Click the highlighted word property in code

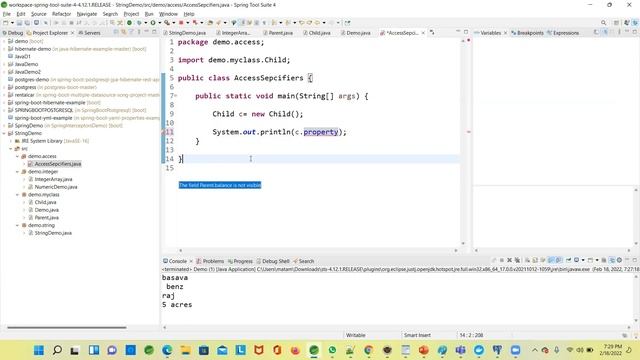[321, 132]
